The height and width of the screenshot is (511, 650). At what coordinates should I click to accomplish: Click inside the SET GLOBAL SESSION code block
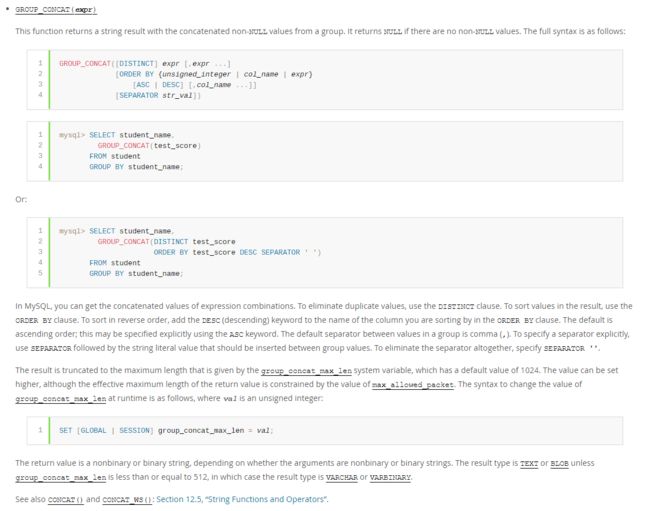[x=325, y=431]
